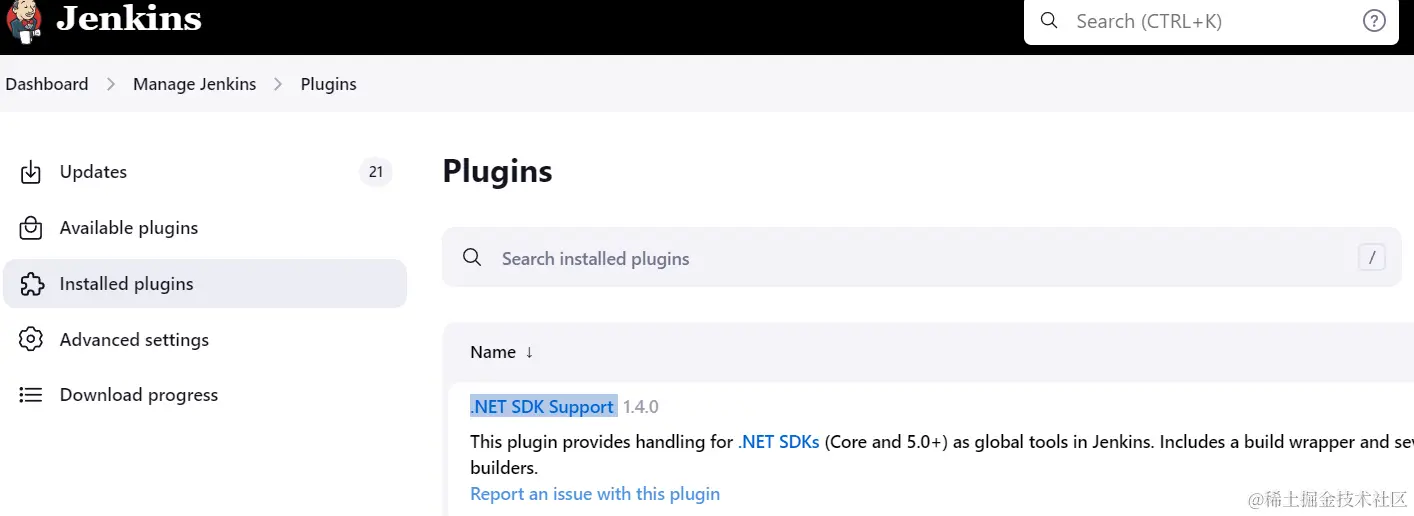Click the Updates download icon

pyautogui.click(x=31, y=172)
